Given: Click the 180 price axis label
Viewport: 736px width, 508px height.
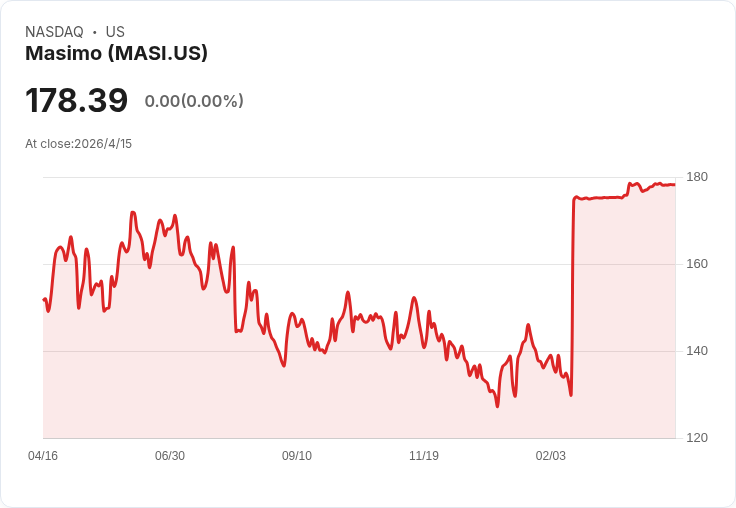Looking at the screenshot, I should point(697,177).
